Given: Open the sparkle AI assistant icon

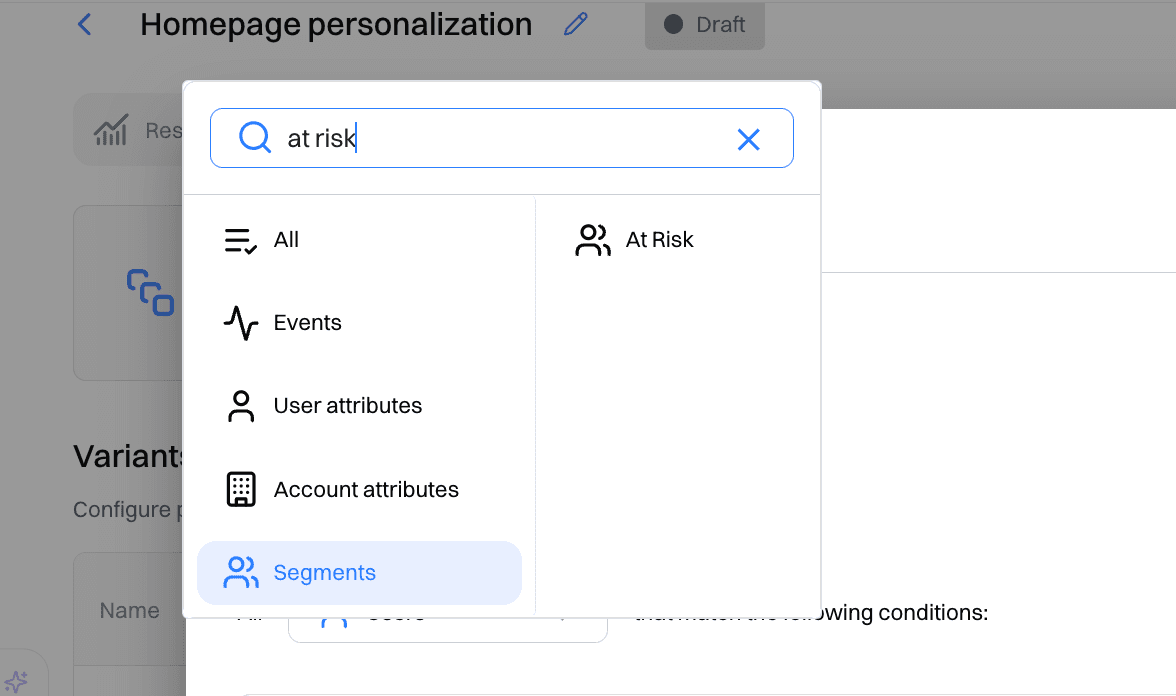Looking at the screenshot, I should [15, 683].
